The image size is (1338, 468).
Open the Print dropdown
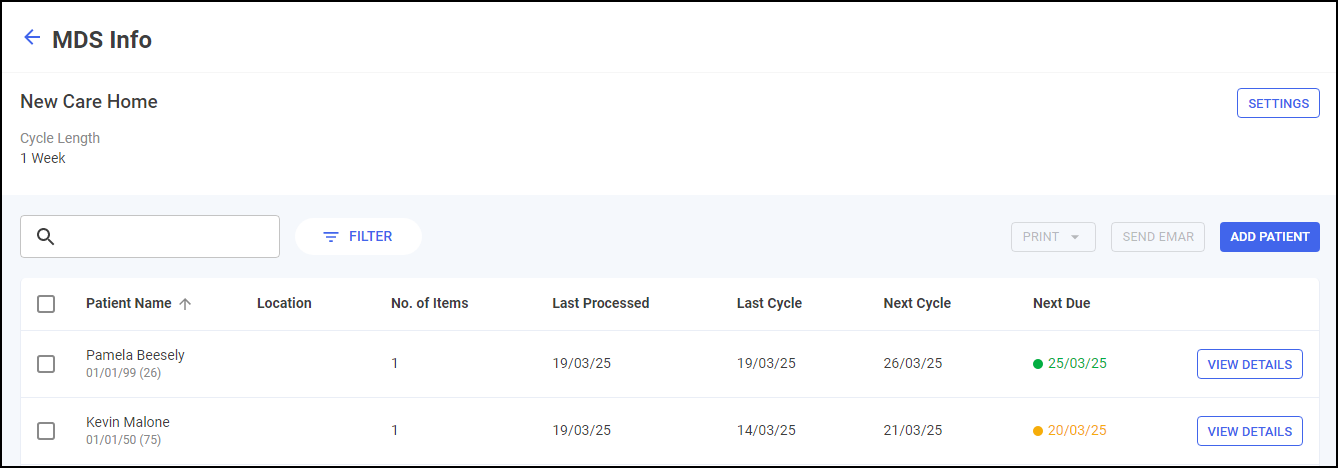coord(1042,237)
